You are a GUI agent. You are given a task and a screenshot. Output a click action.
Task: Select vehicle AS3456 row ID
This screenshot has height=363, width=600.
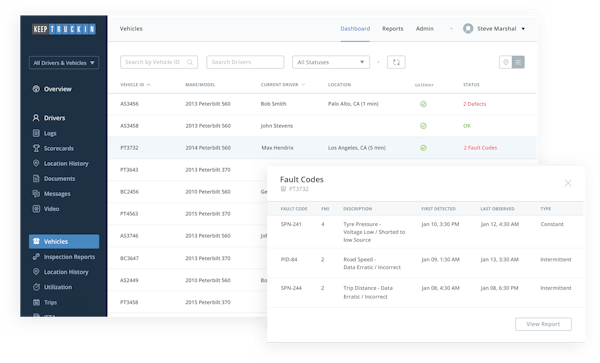129,104
